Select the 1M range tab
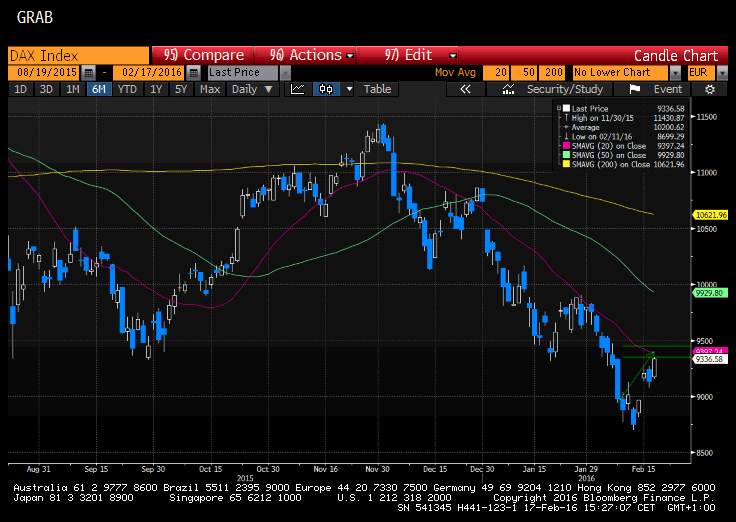736x522 pixels. click(72, 89)
